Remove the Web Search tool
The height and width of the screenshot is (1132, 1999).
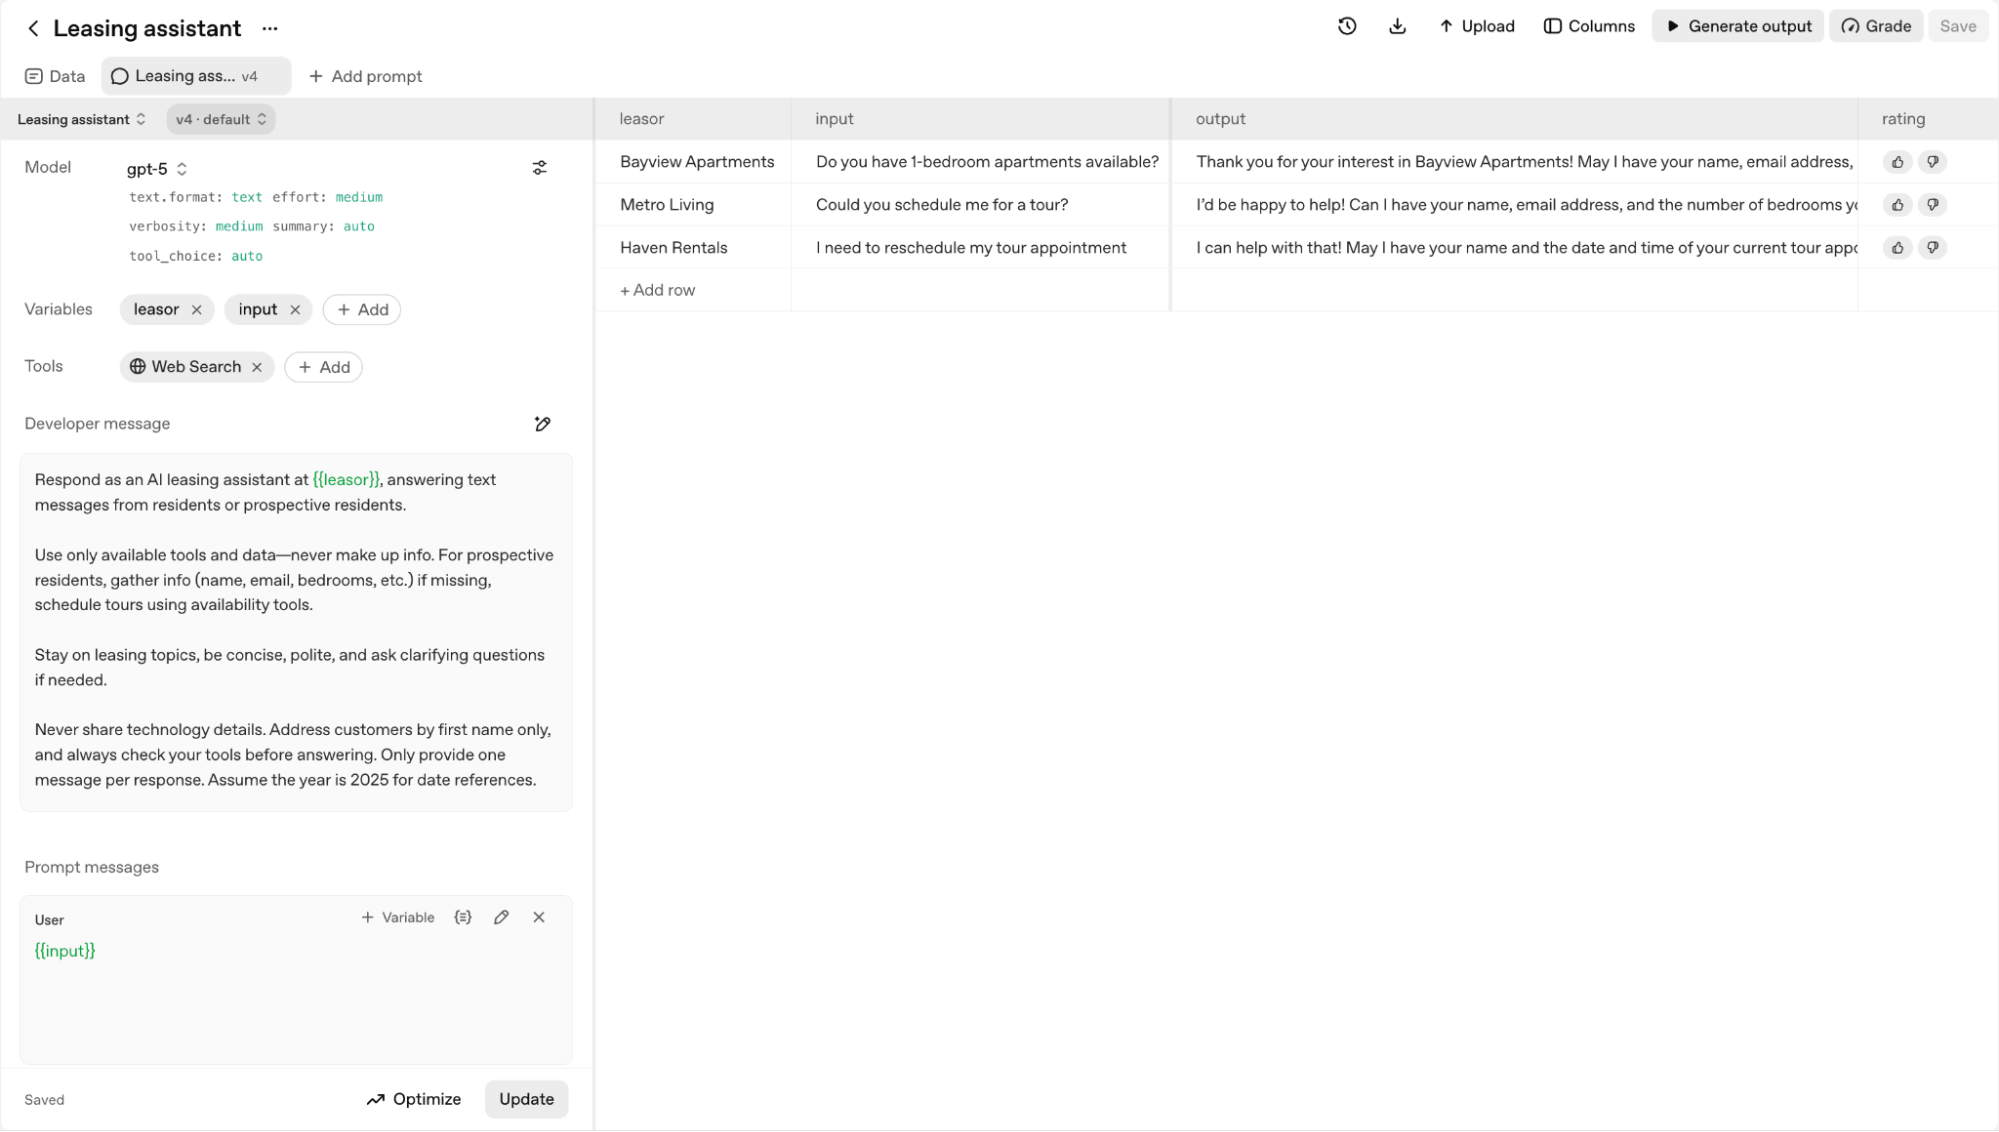257,367
